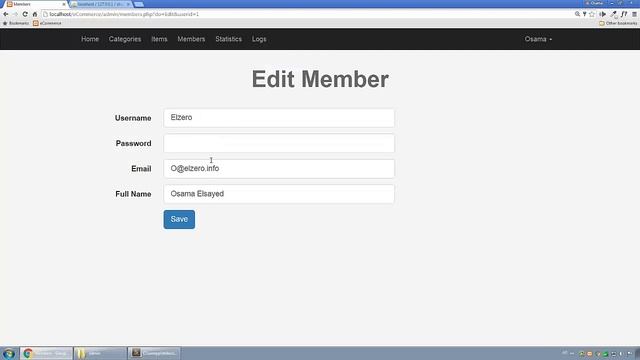Open the f? extension icon
This screenshot has height=360, width=640.
(x=624, y=14)
